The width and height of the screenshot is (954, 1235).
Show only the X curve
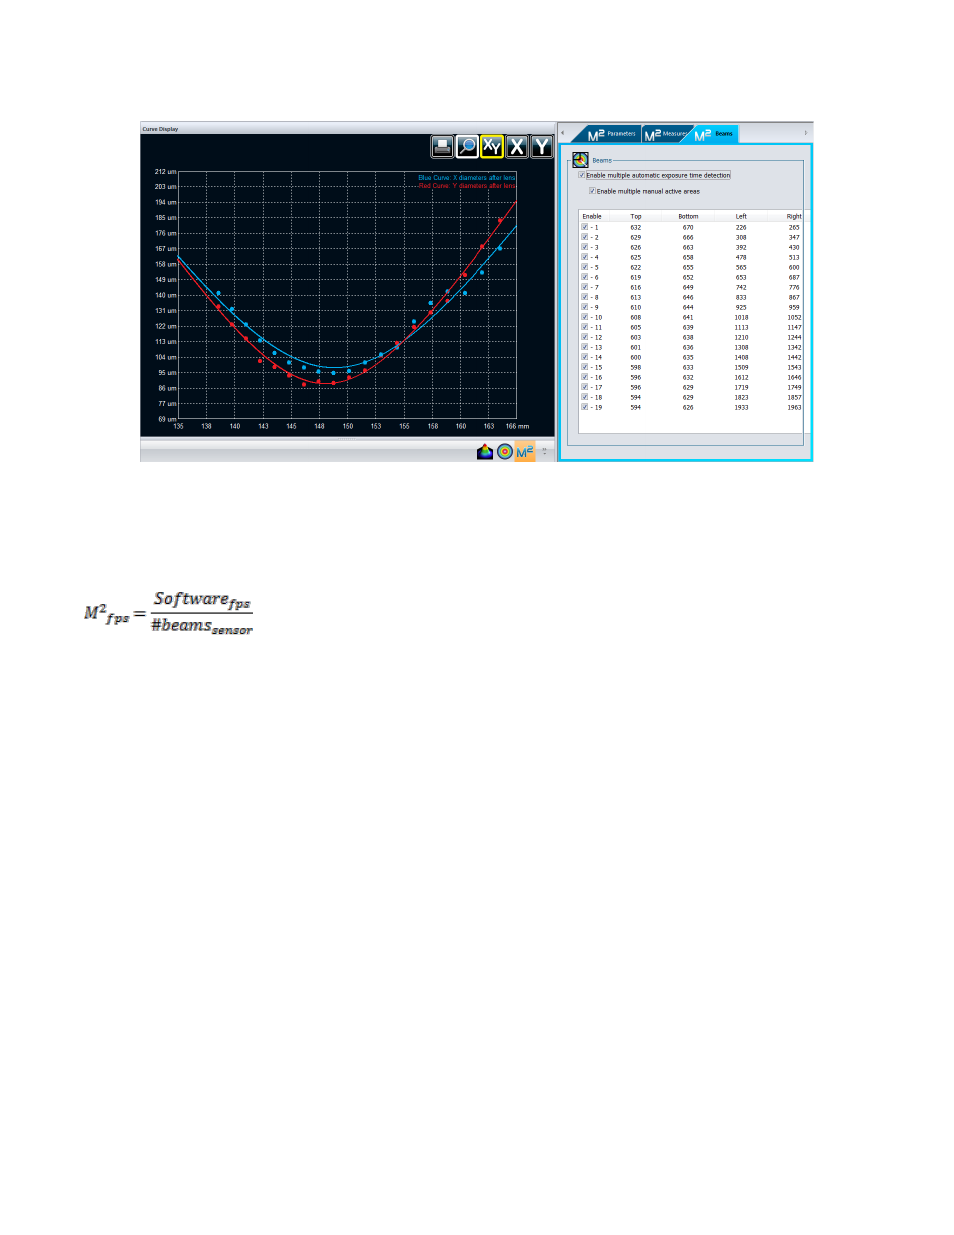pyautogui.click(x=517, y=147)
